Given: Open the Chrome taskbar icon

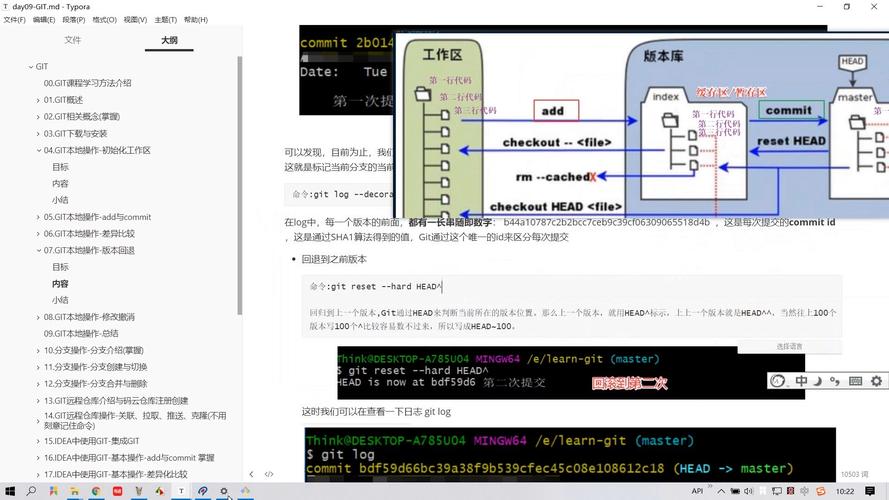Looking at the screenshot, I should (x=96, y=491).
